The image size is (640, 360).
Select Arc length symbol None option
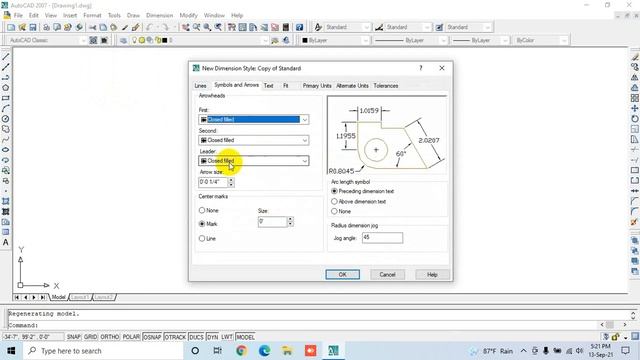click(334, 211)
